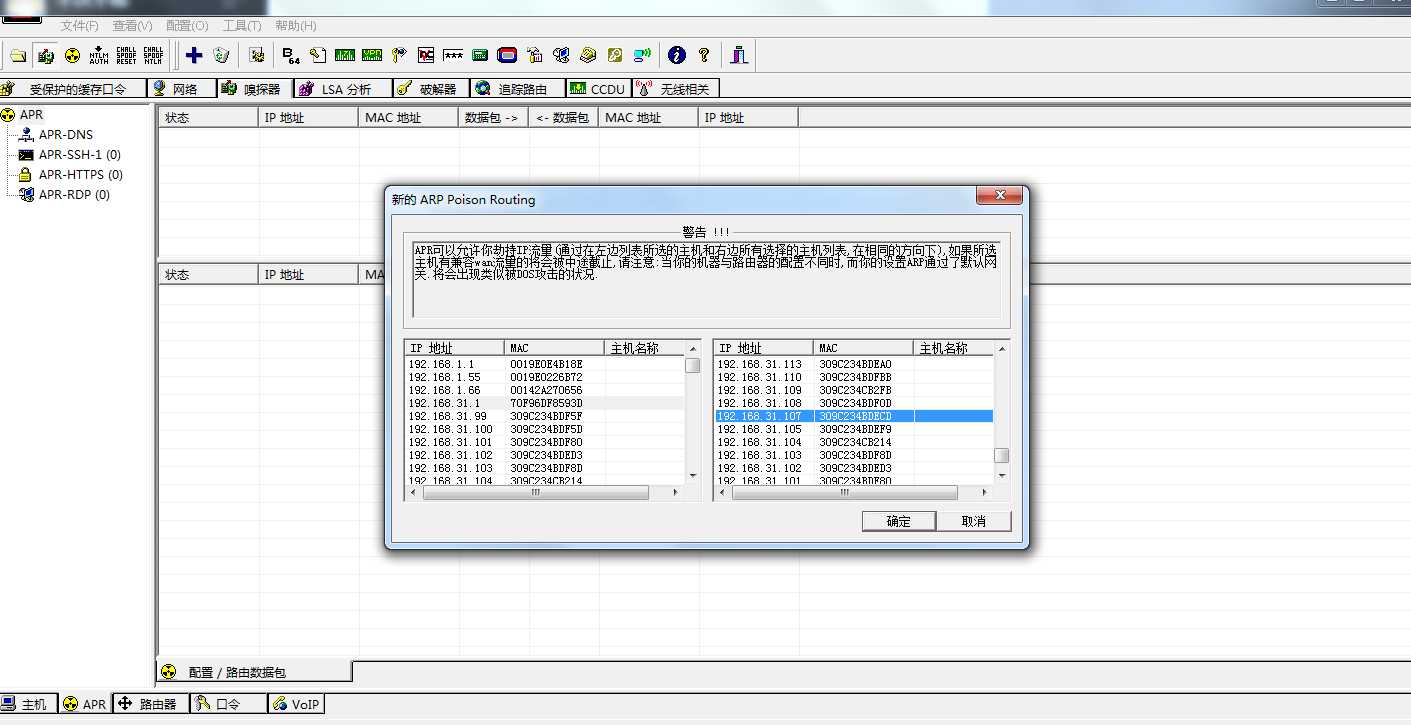Switch to the 受保护的缓存口令 tab

tap(73, 89)
